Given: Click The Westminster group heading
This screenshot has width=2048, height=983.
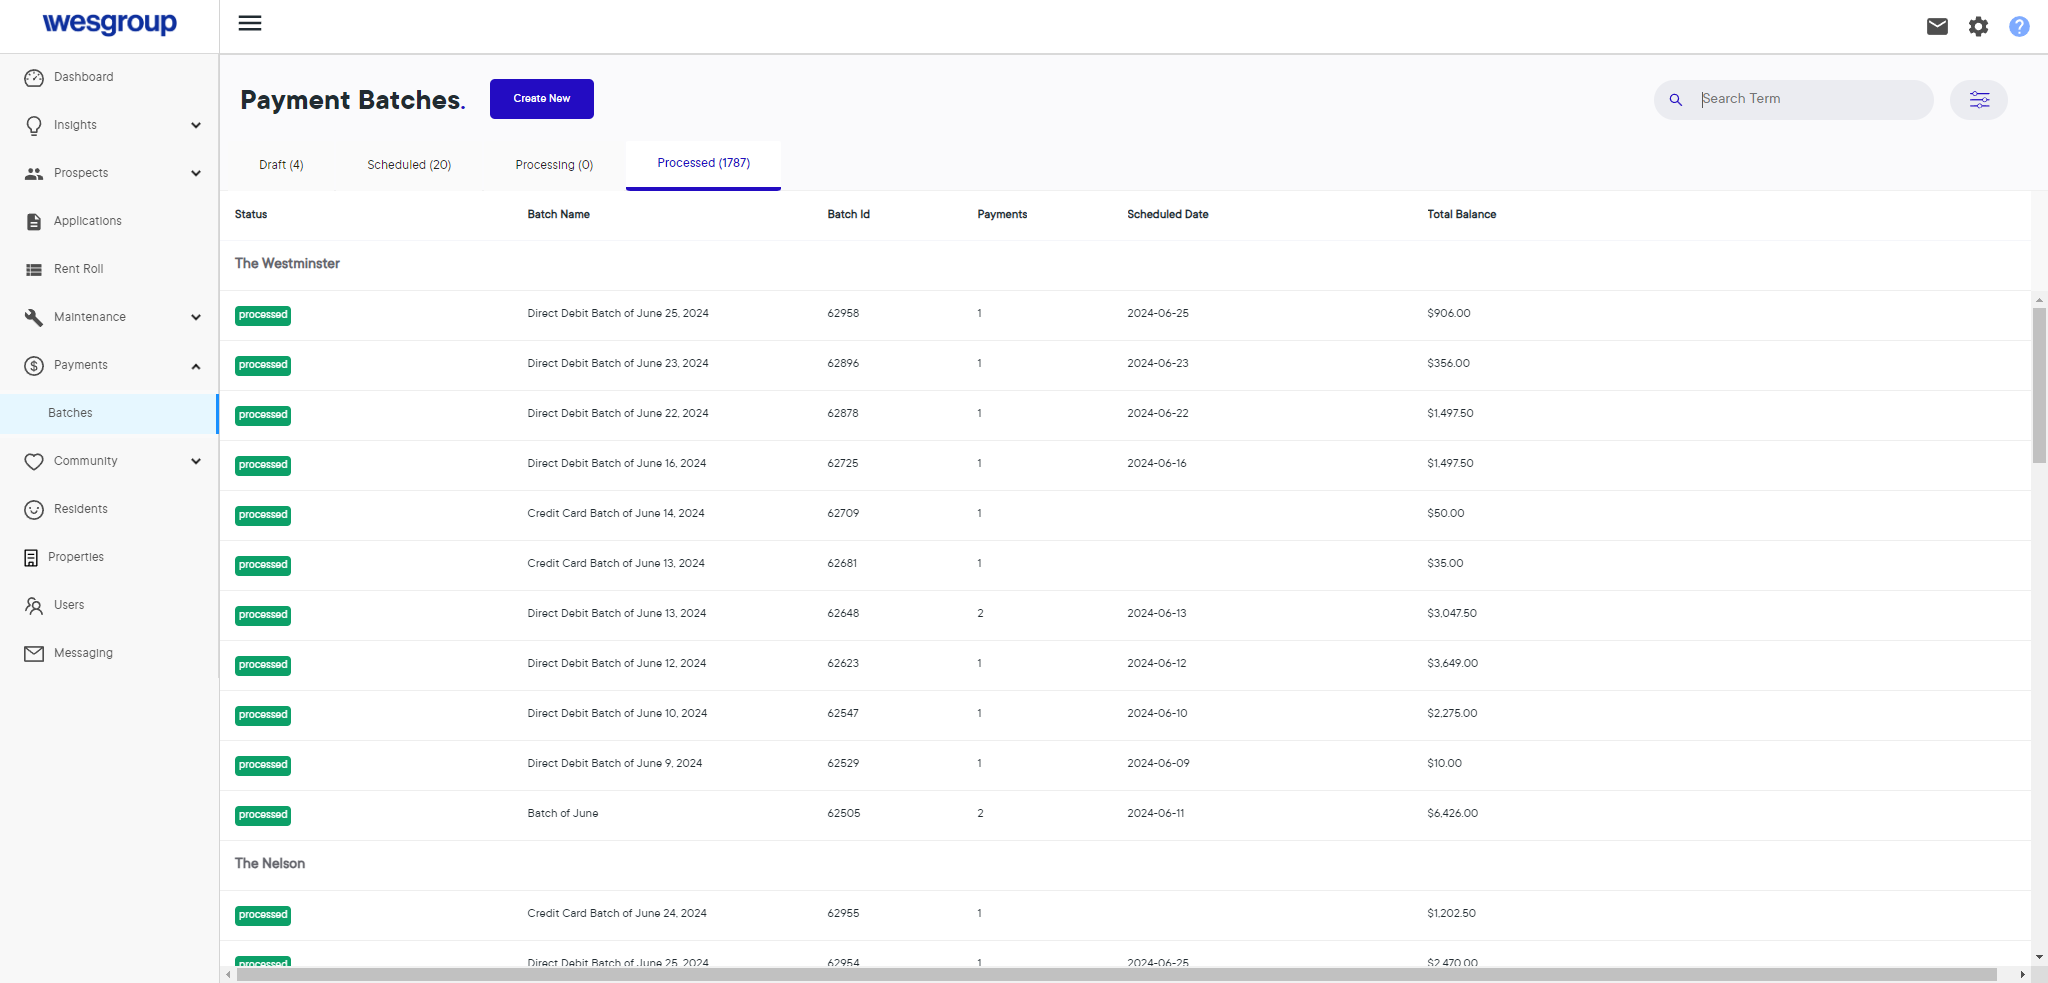Looking at the screenshot, I should coord(287,263).
